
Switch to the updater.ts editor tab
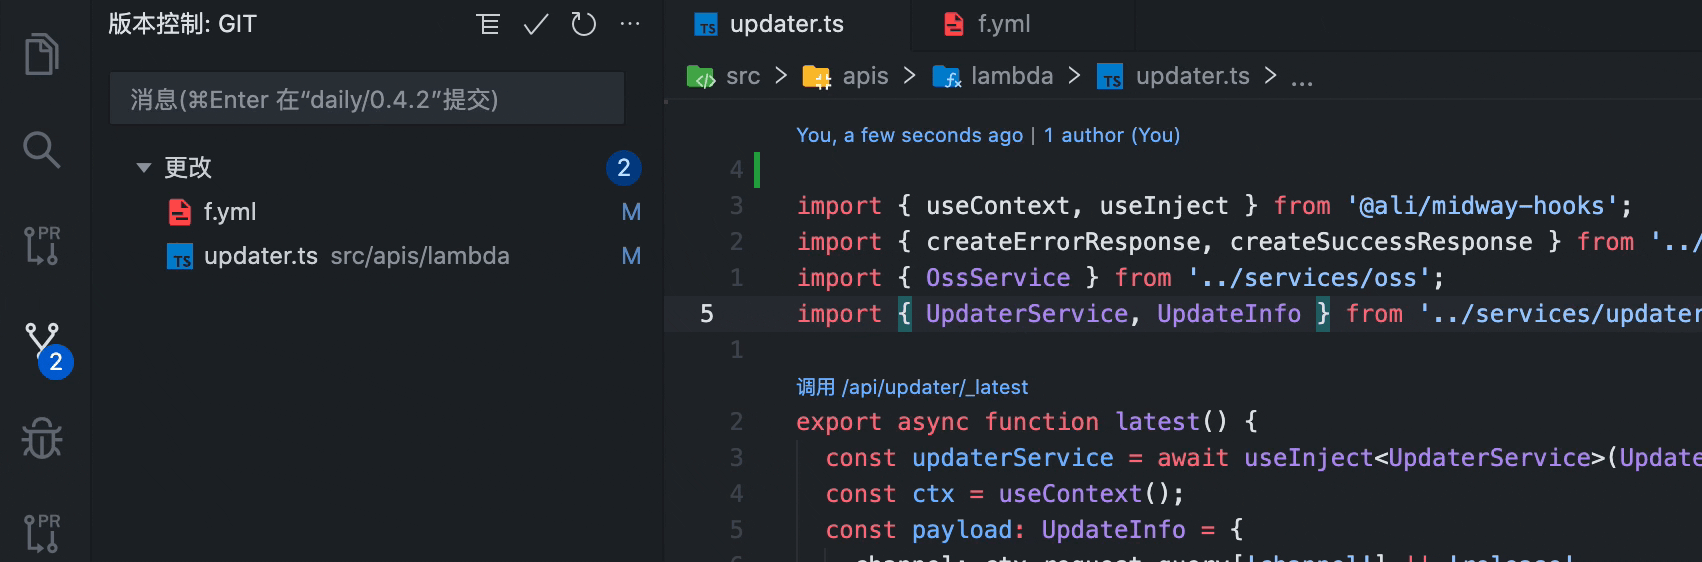tap(788, 25)
